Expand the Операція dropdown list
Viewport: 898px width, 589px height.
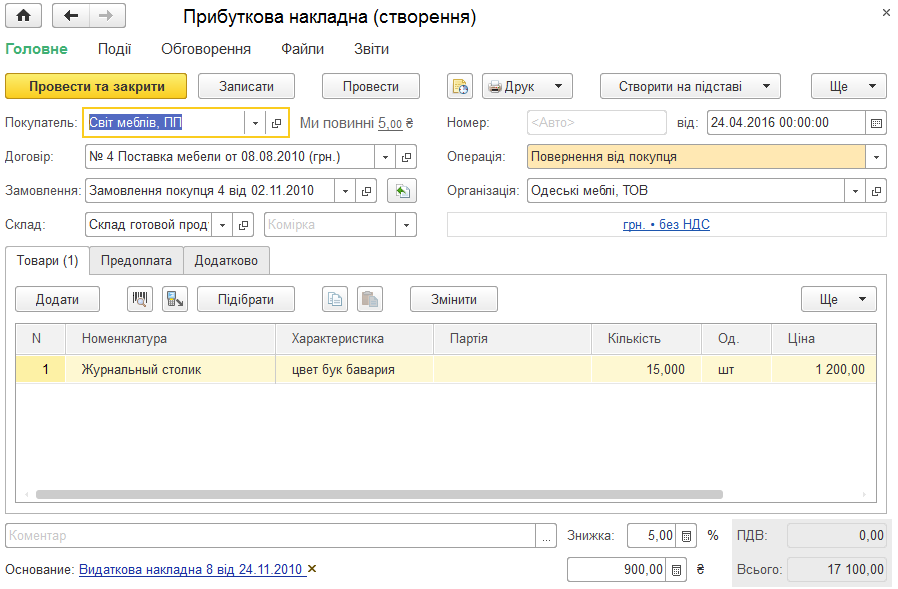[876, 157]
